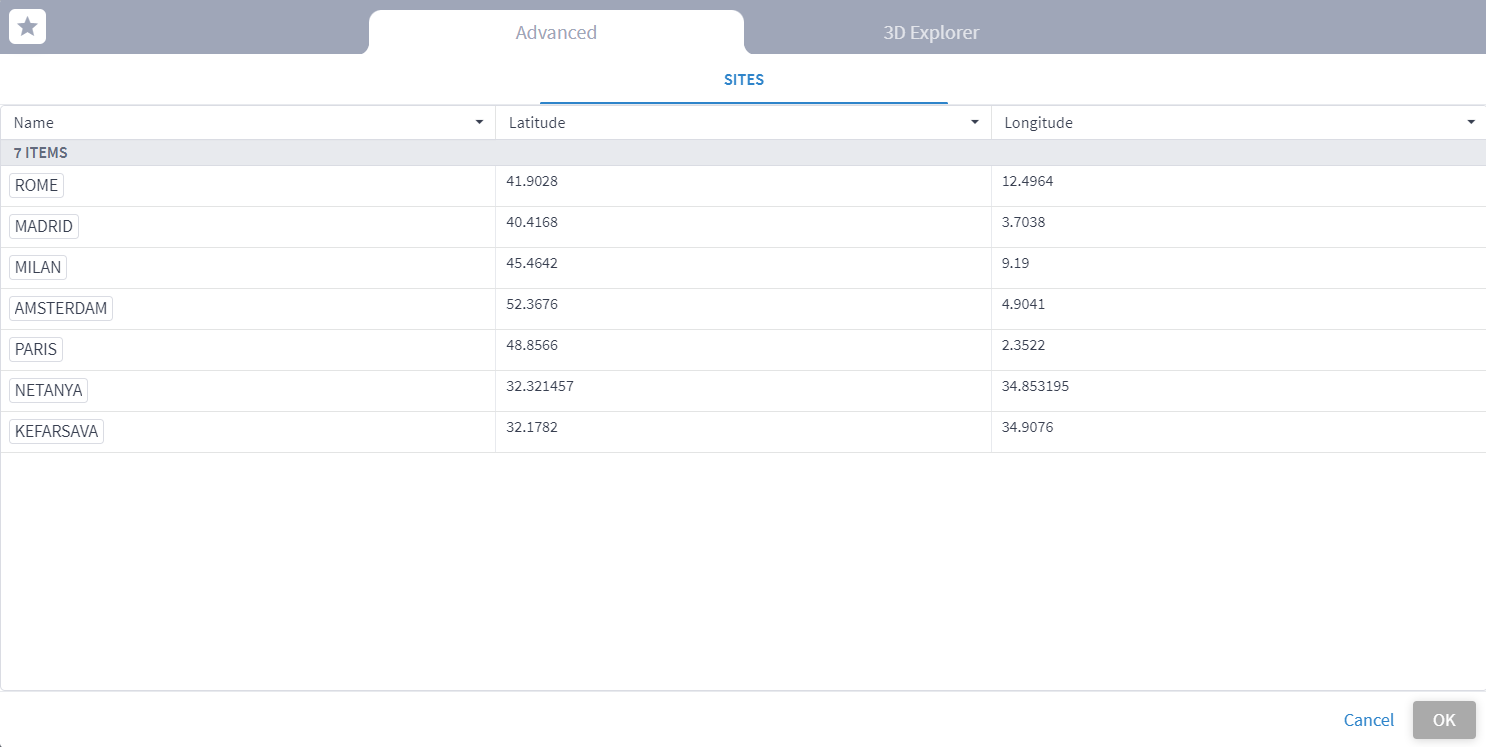Screen dimensions: 1486x747
Task: Open the Longitude column dropdown
Action: click(x=1471, y=122)
